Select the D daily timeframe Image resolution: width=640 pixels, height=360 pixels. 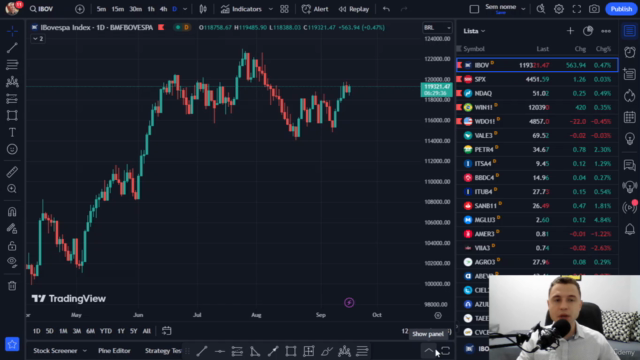point(175,9)
